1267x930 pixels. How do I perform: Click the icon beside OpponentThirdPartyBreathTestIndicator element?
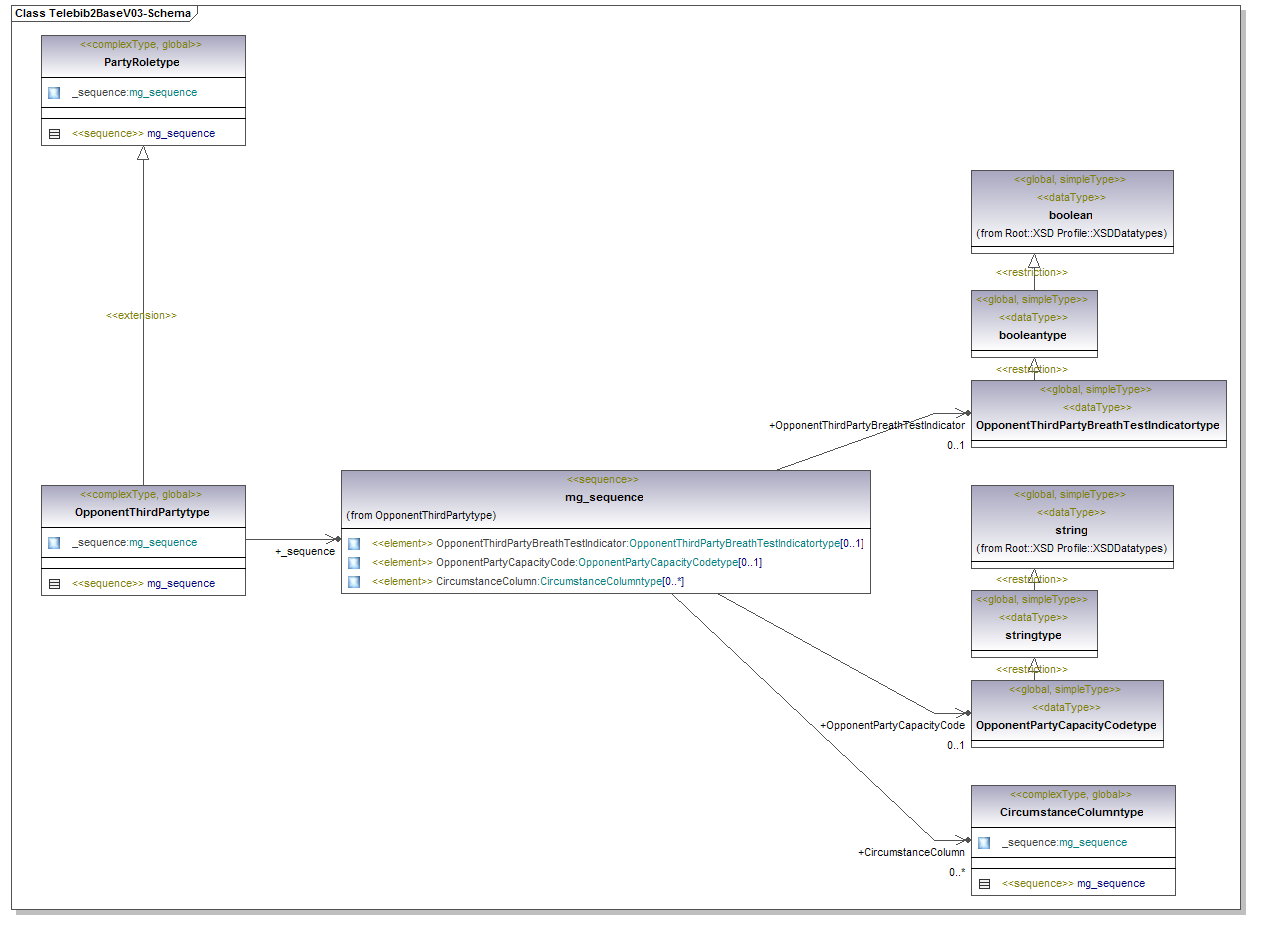[x=354, y=543]
